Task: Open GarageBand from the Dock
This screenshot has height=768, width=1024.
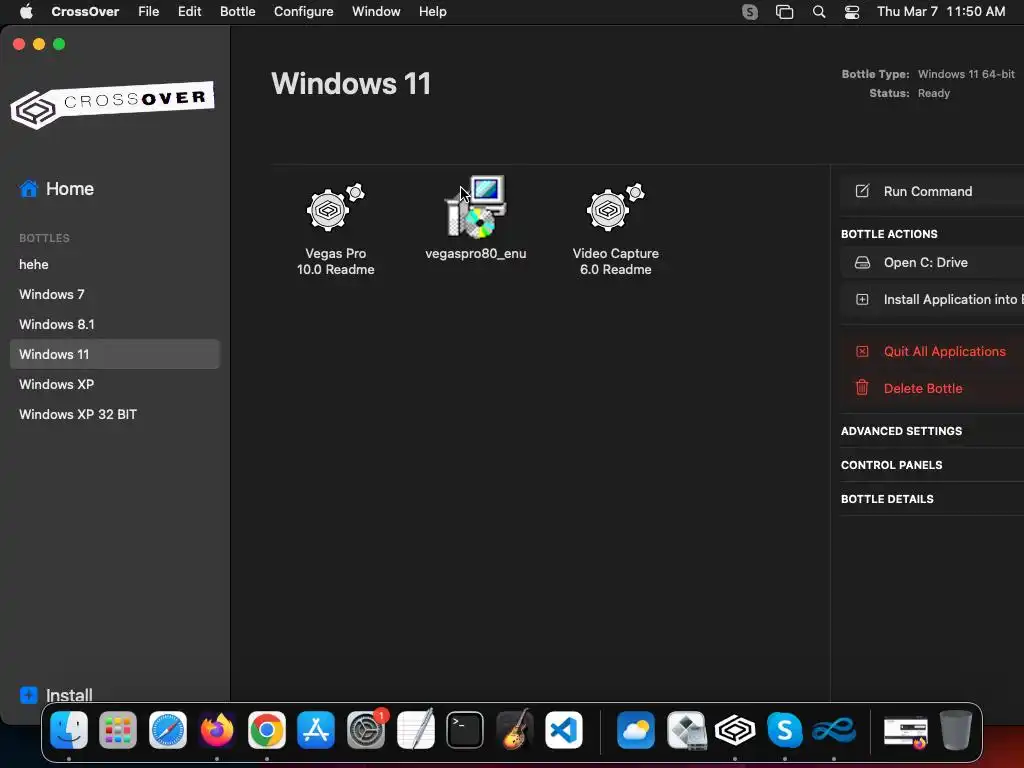Action: coord(515,730)
